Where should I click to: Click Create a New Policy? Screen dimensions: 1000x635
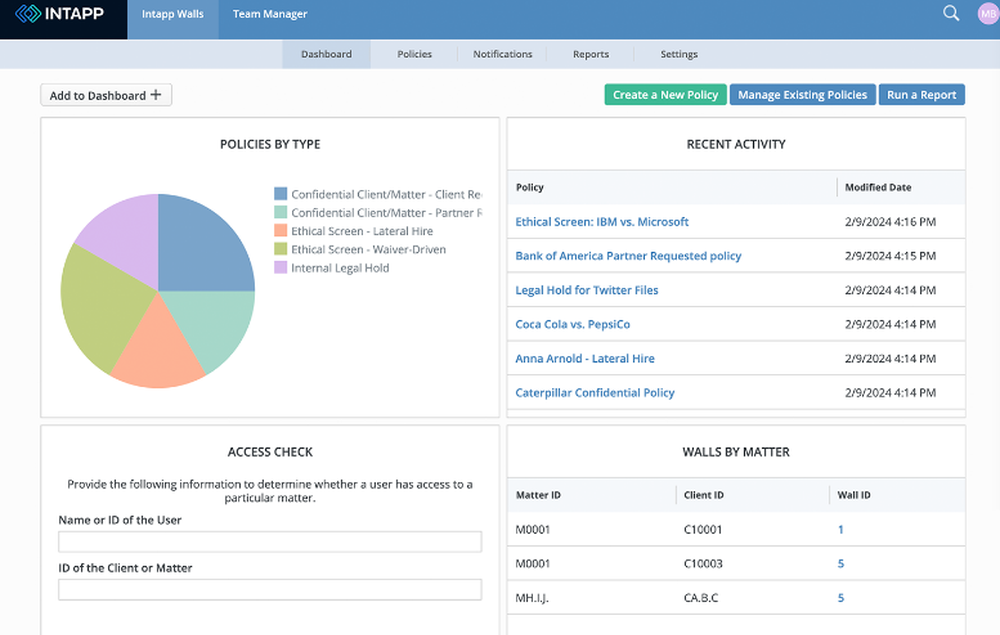pyautogui.click(x=665, y=94)
